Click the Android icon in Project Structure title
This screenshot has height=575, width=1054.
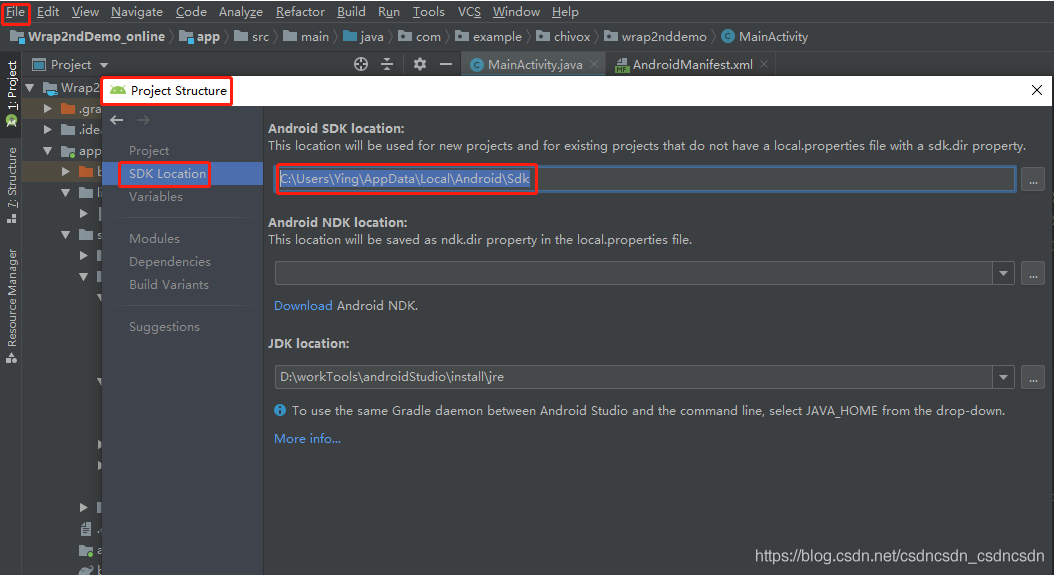[x=118, y=90]
